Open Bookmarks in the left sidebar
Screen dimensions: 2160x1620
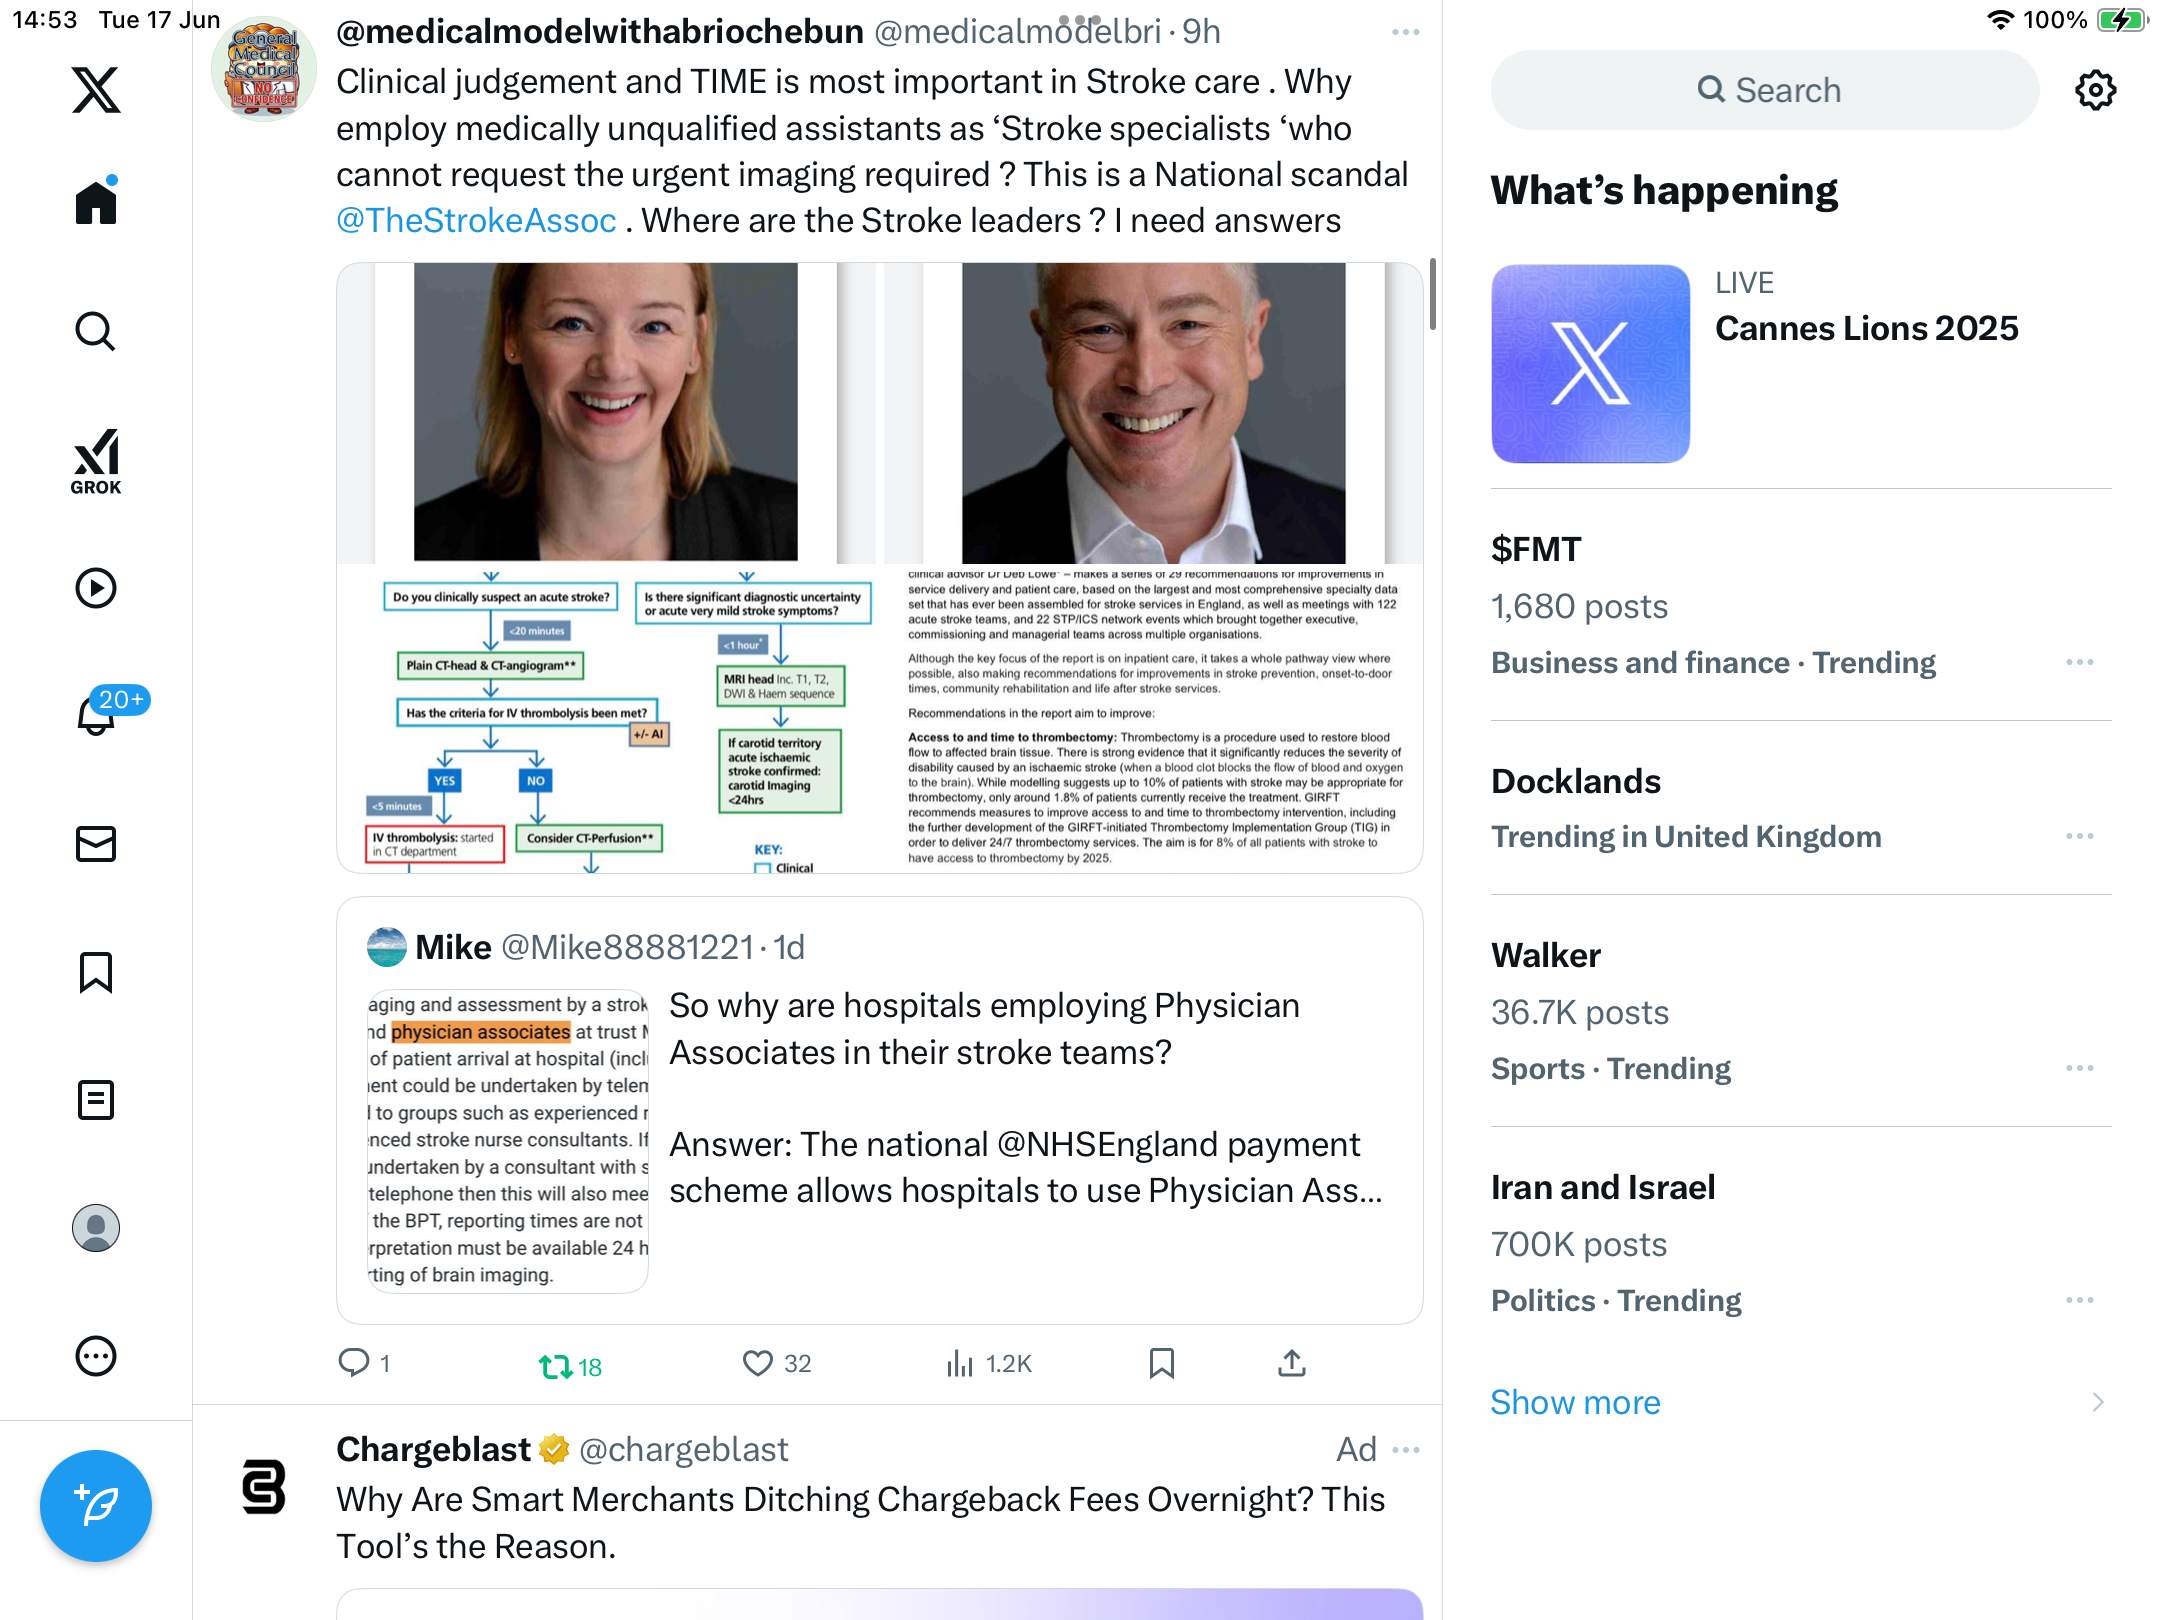[x=96, y=972]
